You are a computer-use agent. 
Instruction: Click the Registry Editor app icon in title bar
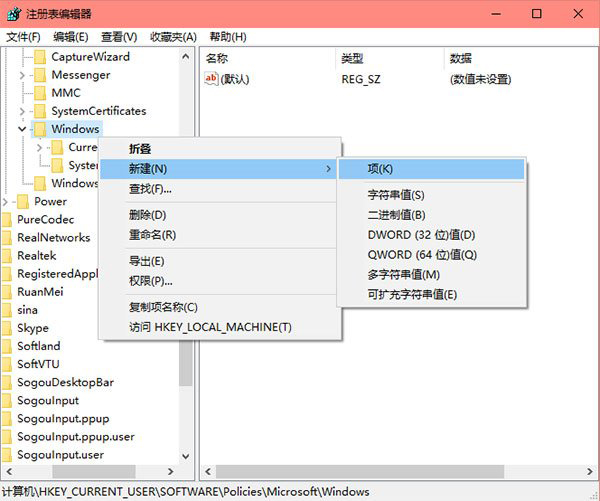(14, 14)
